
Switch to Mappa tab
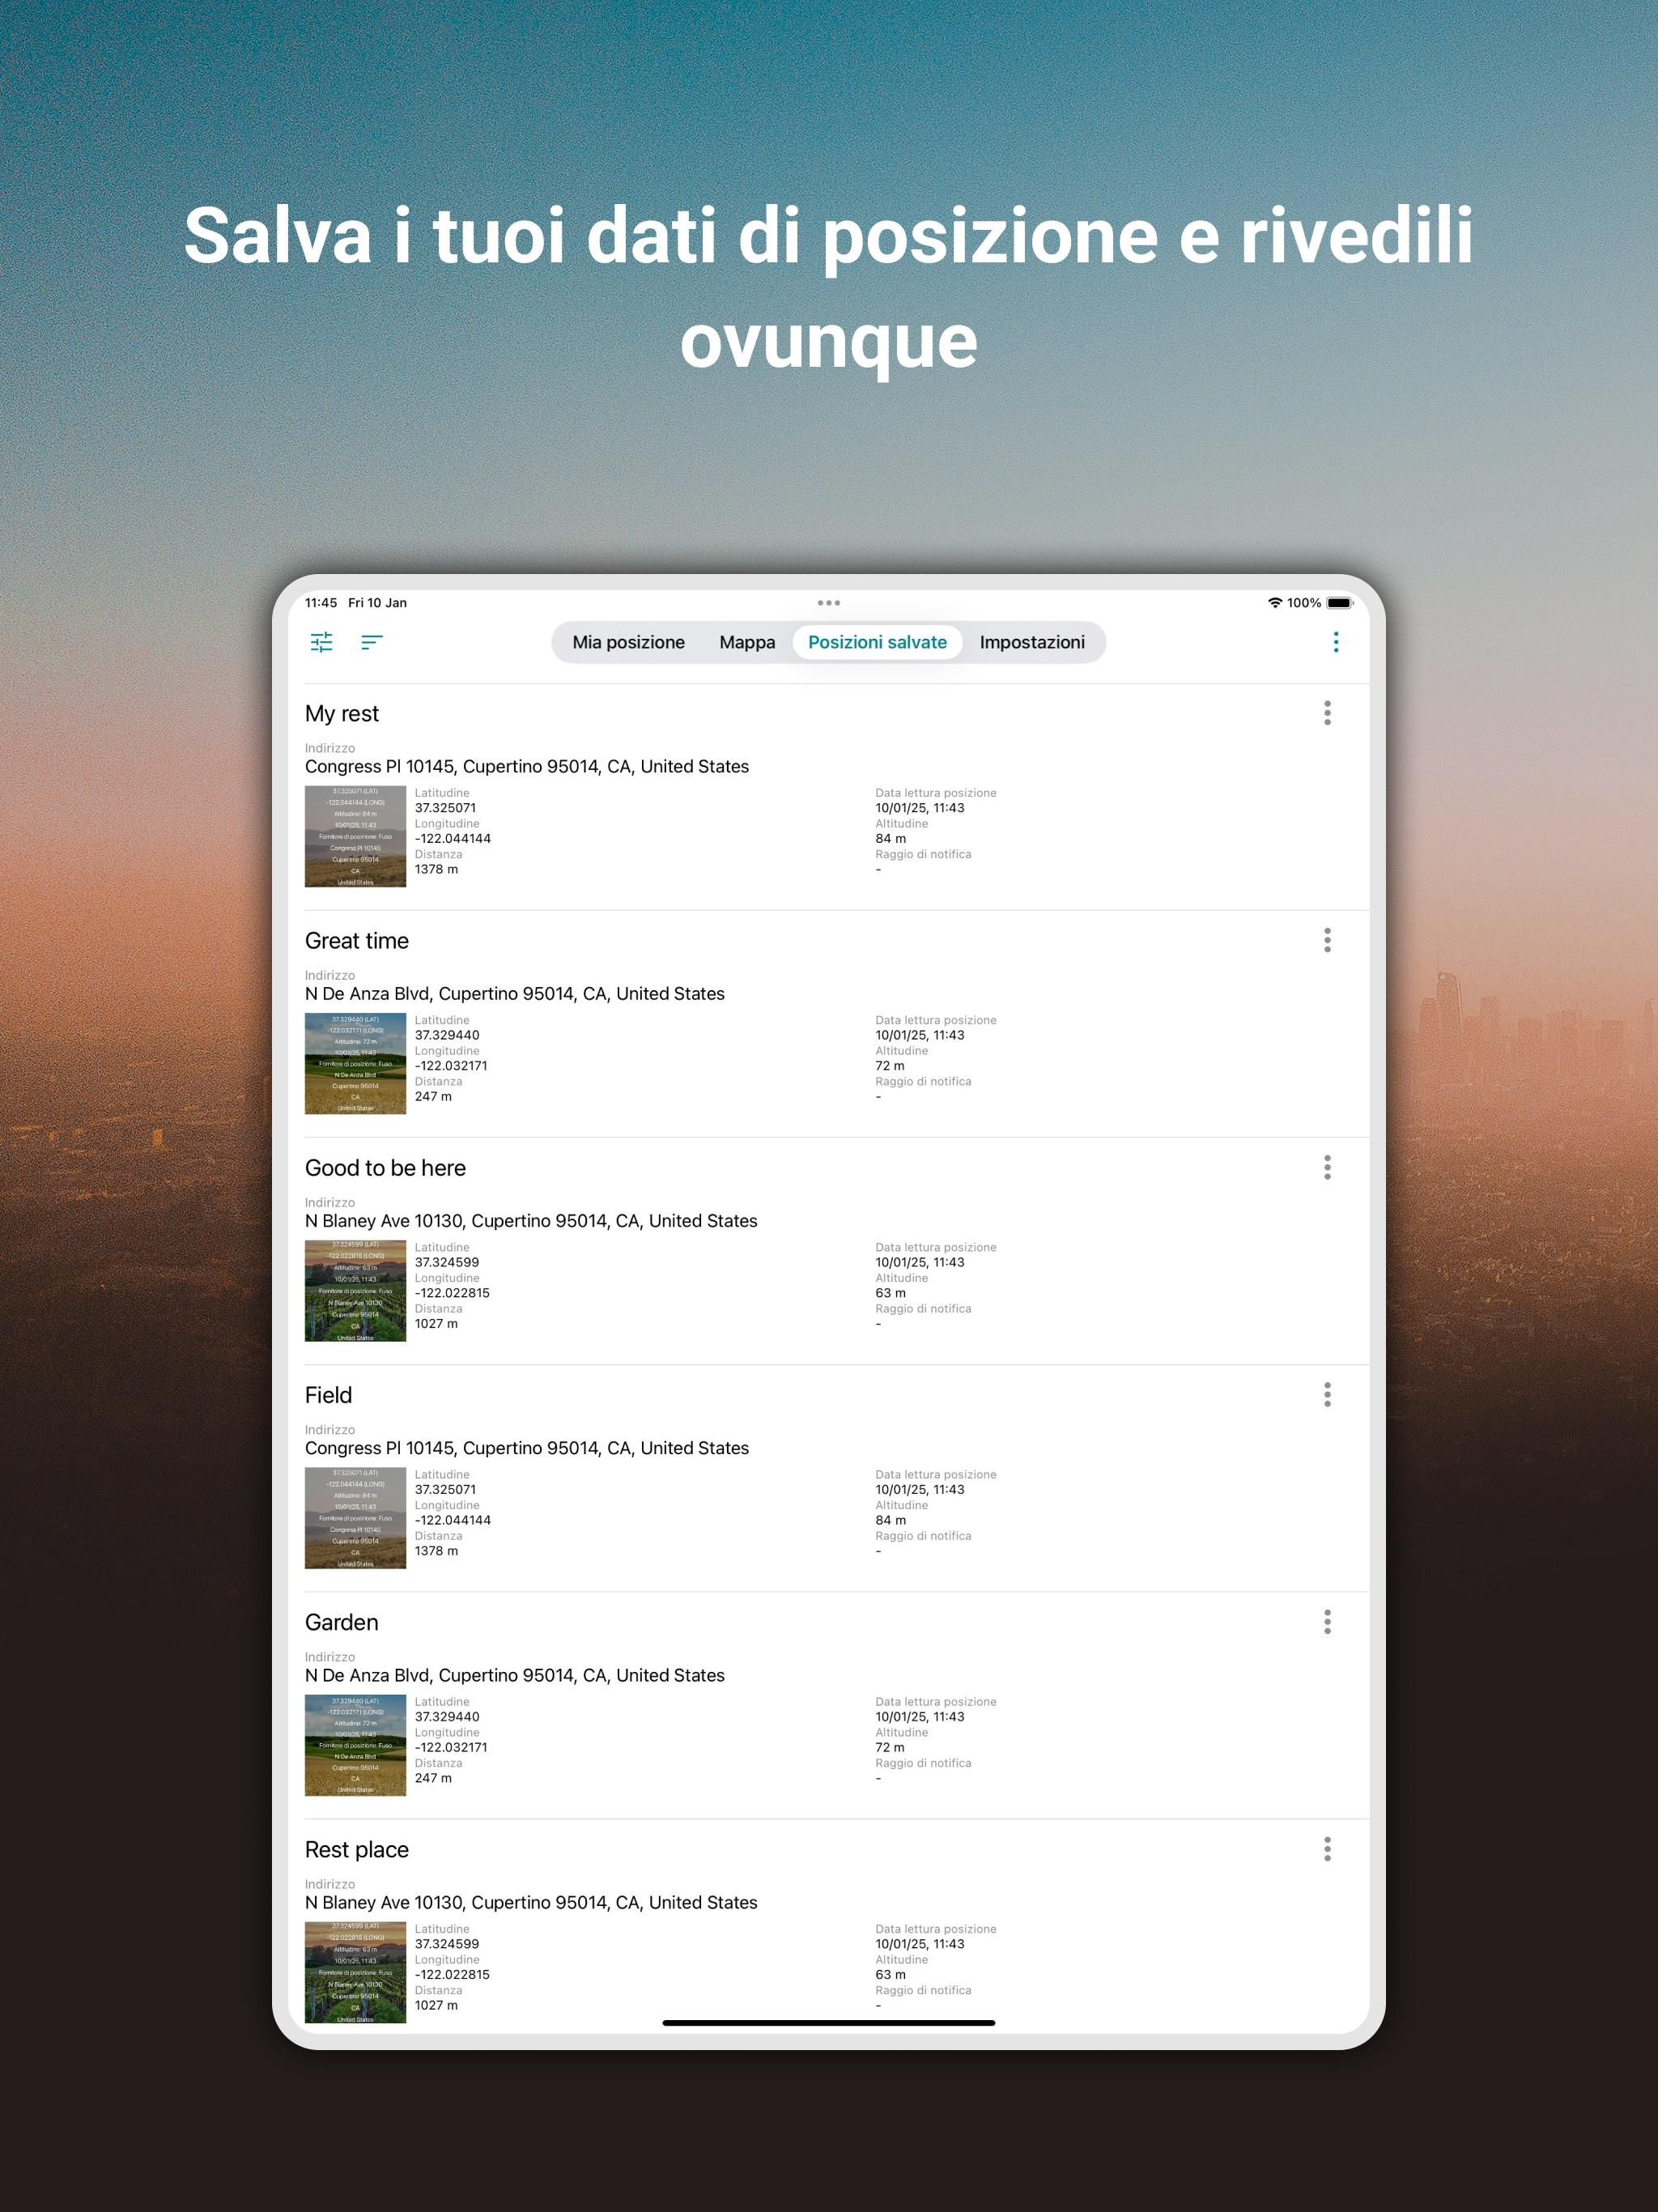(x=747, y=642)
